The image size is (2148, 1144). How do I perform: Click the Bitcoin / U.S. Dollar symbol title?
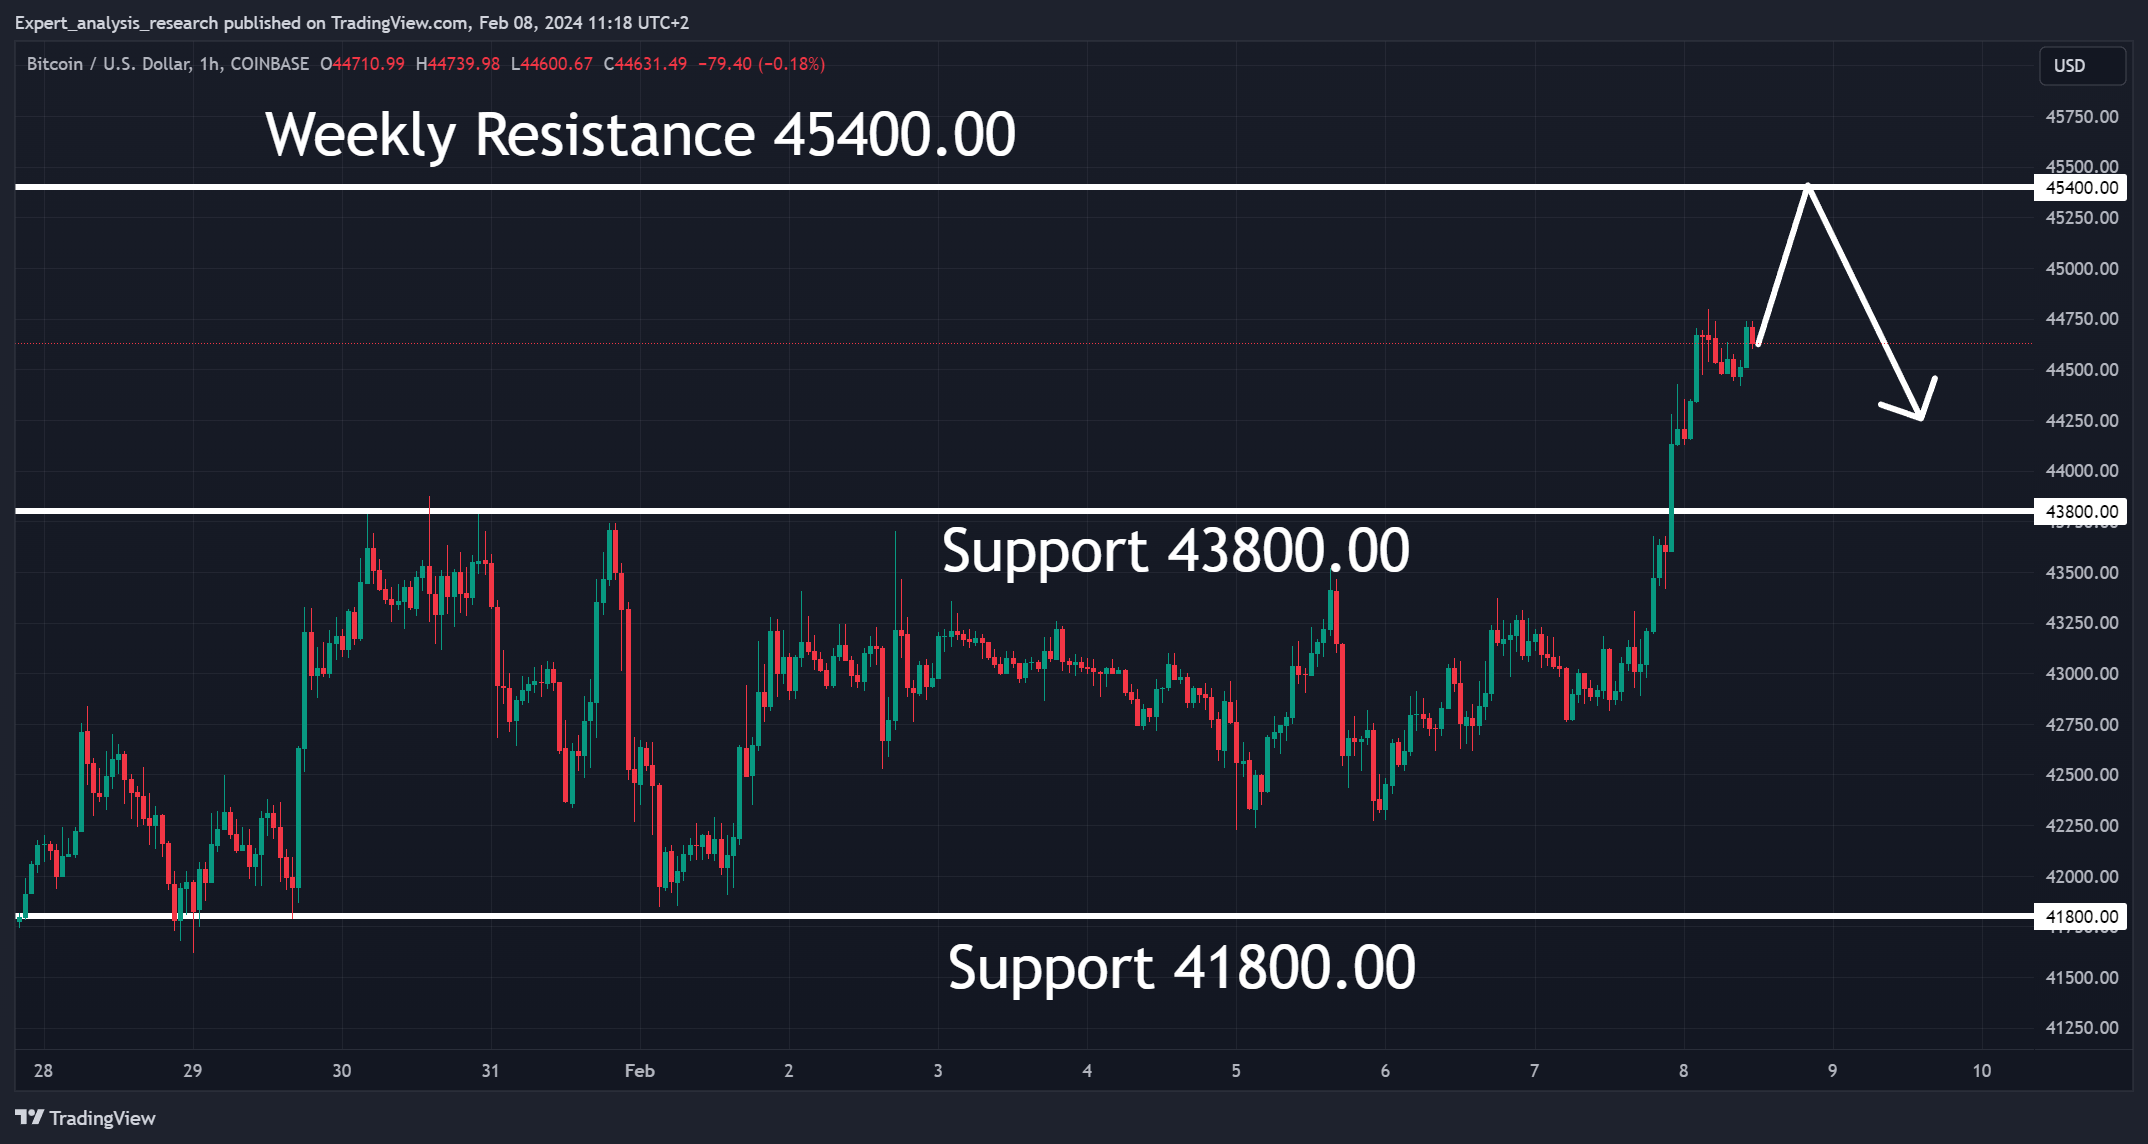(x=108, y=64)
